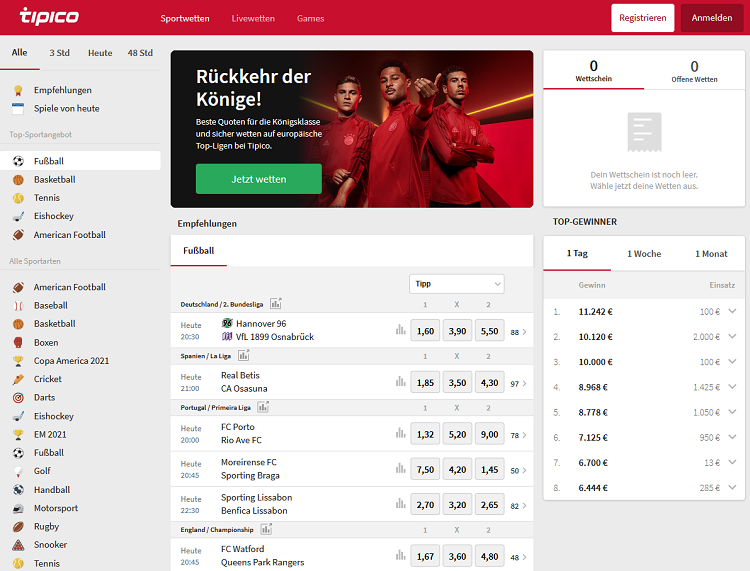Select odds 1,45 for Sporting Braga
The height and width of the screenshot is (571, 750).
pyautogui.click(x=489, y=470)
